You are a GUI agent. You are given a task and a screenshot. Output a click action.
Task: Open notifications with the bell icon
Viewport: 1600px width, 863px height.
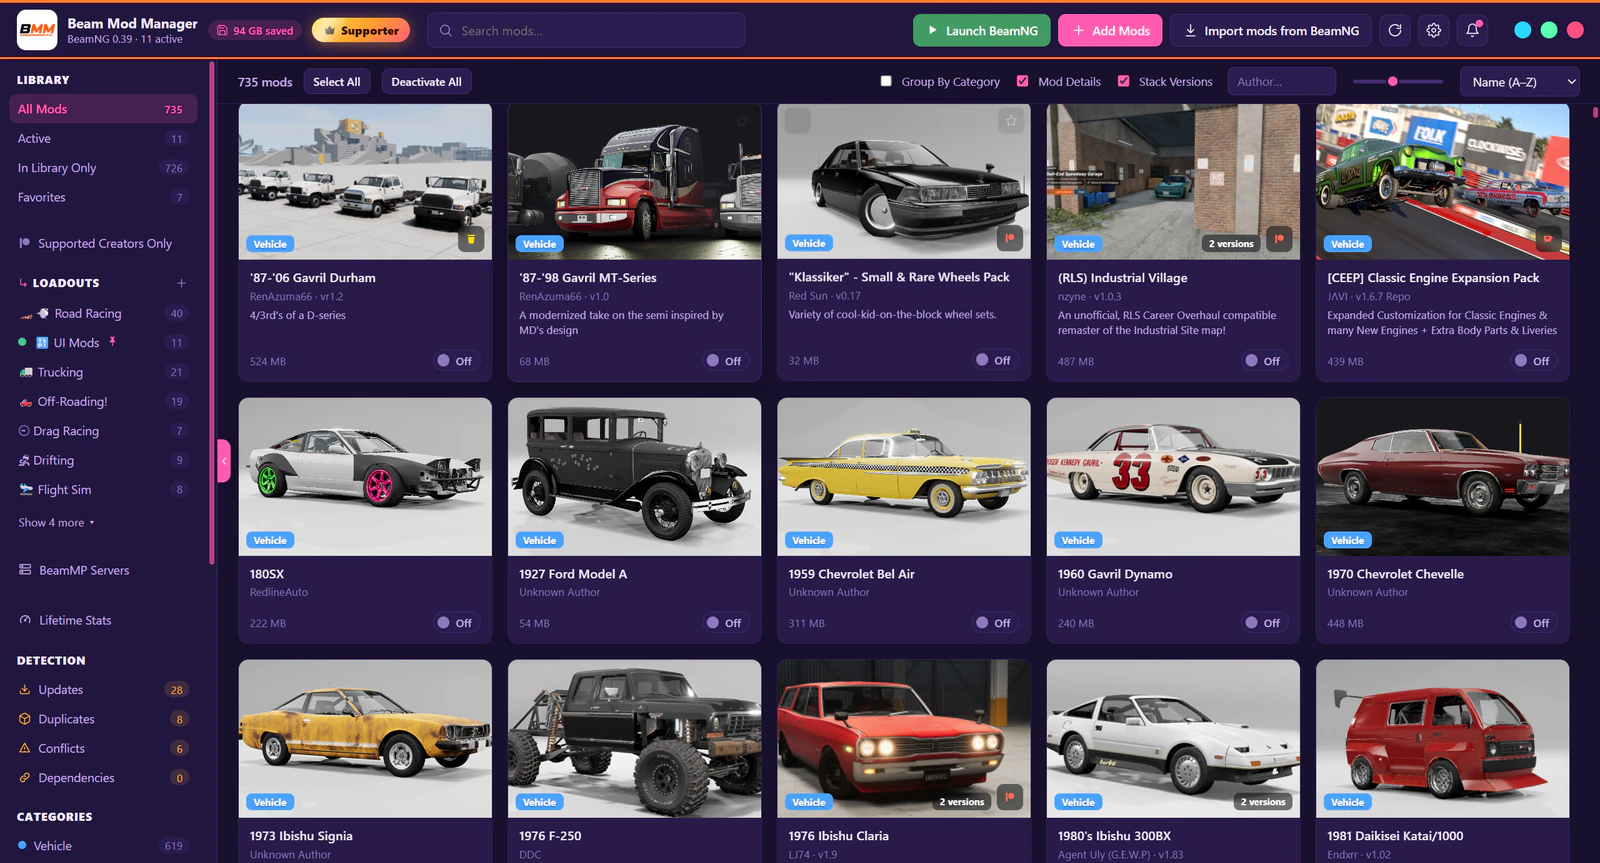tap(1473, 31)
